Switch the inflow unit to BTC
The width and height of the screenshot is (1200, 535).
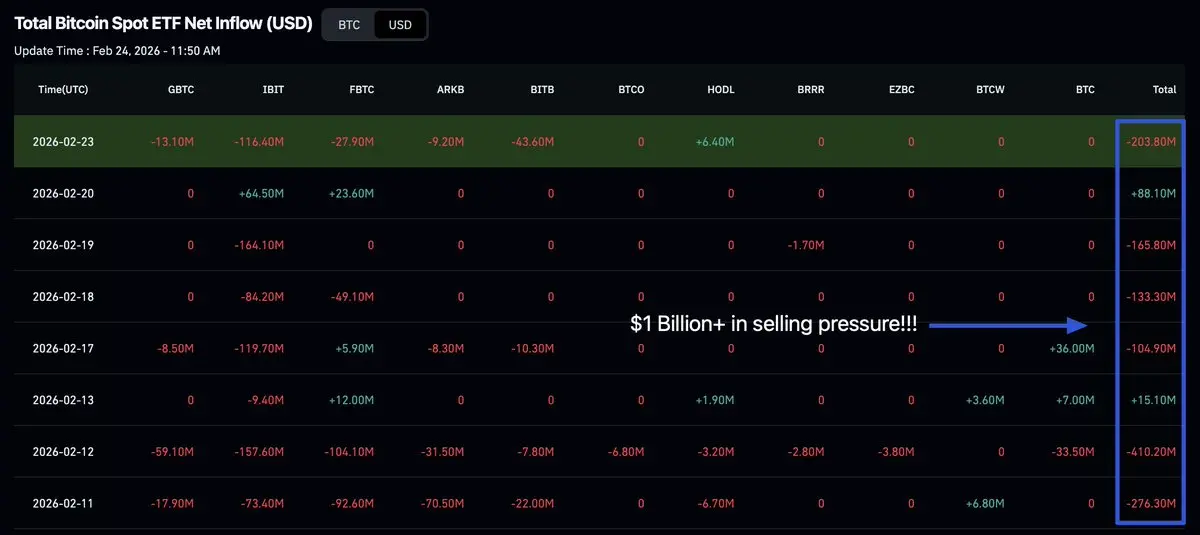[348, 25]
